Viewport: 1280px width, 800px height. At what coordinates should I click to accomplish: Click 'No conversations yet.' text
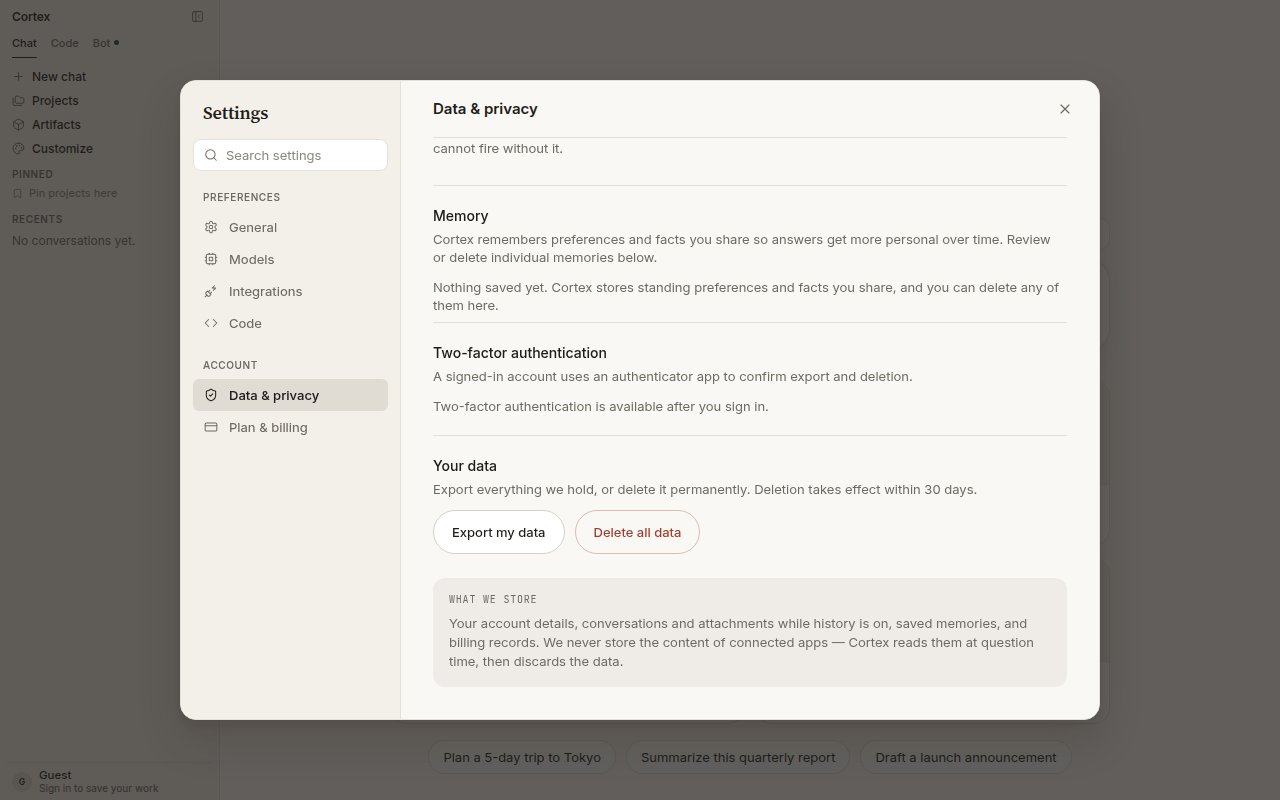click(73, 240)
